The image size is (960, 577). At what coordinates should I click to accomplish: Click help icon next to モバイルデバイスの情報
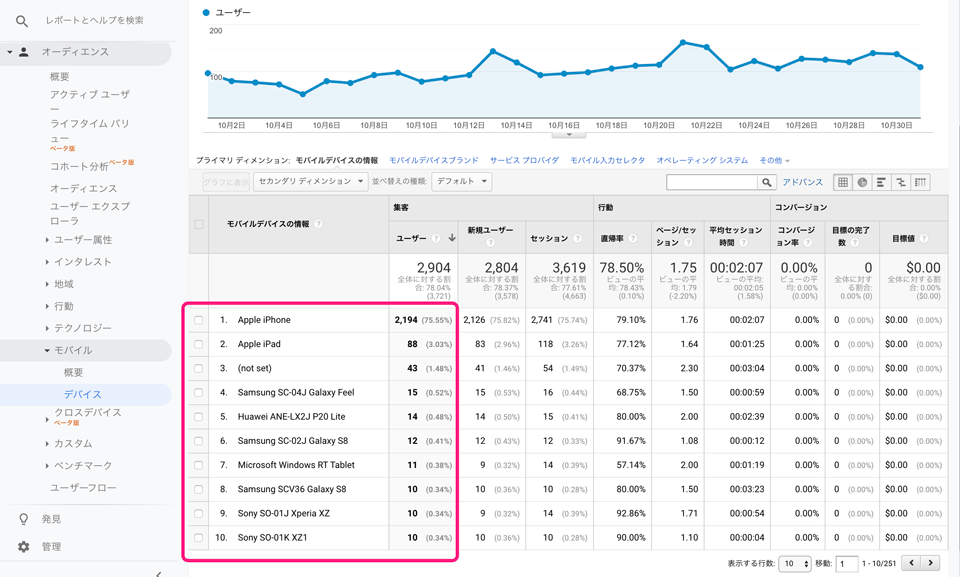click(x=318, y=224)
